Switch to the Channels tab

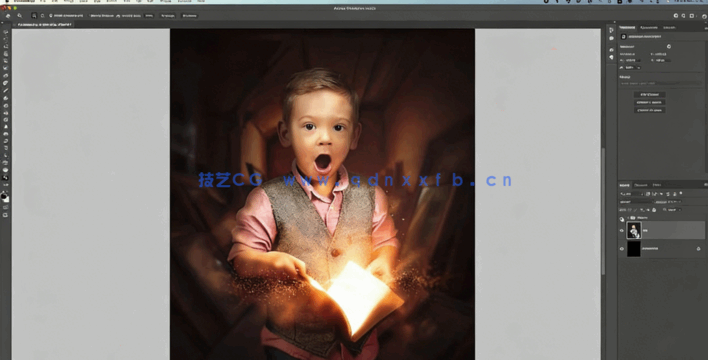[641, 185]
